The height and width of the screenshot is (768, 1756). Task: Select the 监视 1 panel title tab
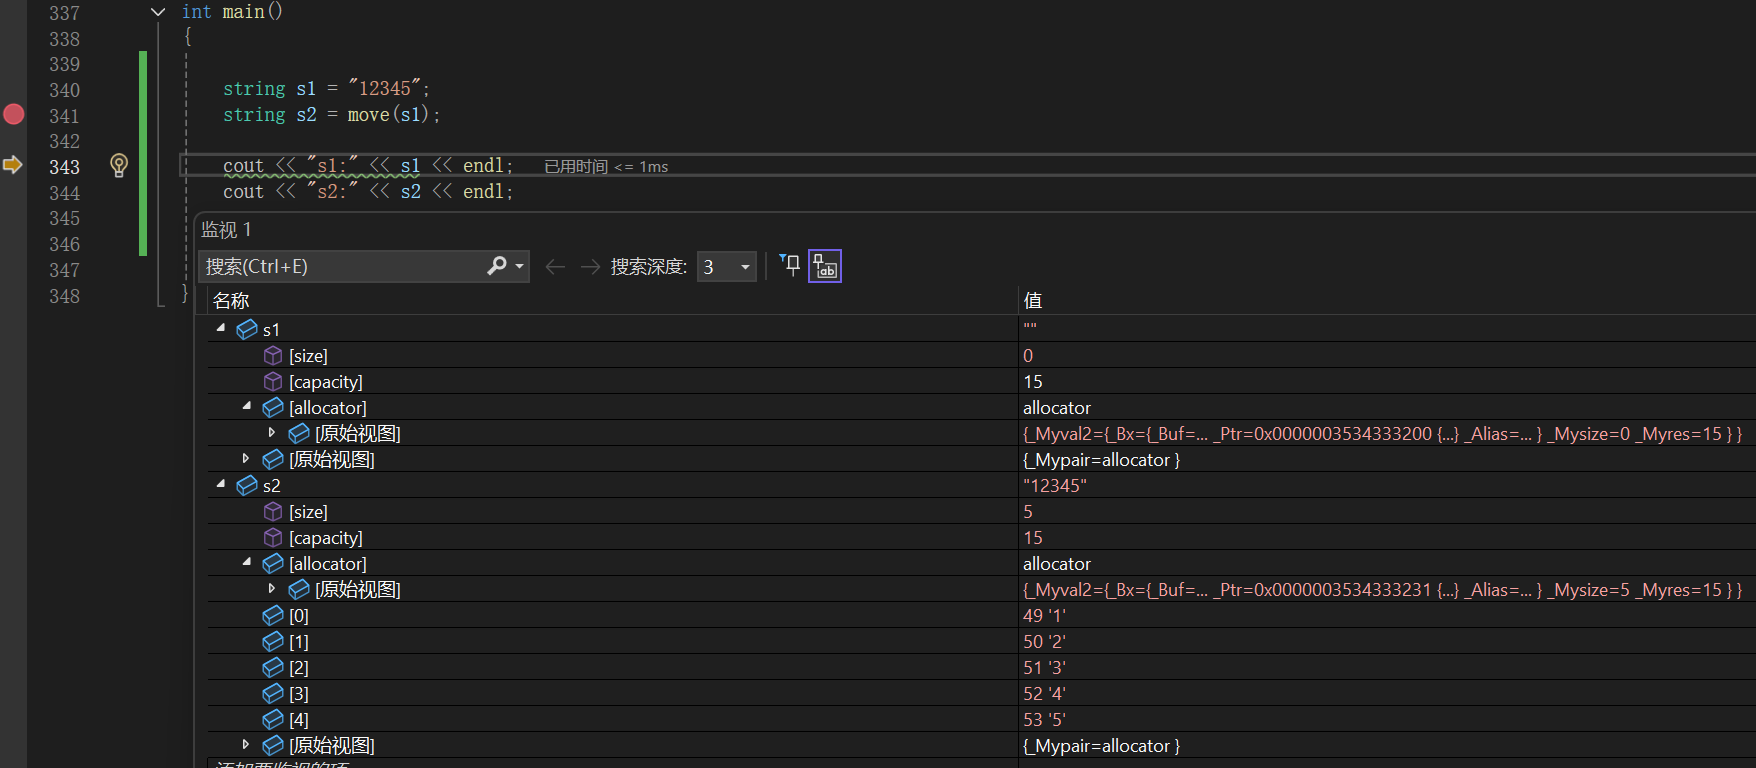(x=226, y=229)
